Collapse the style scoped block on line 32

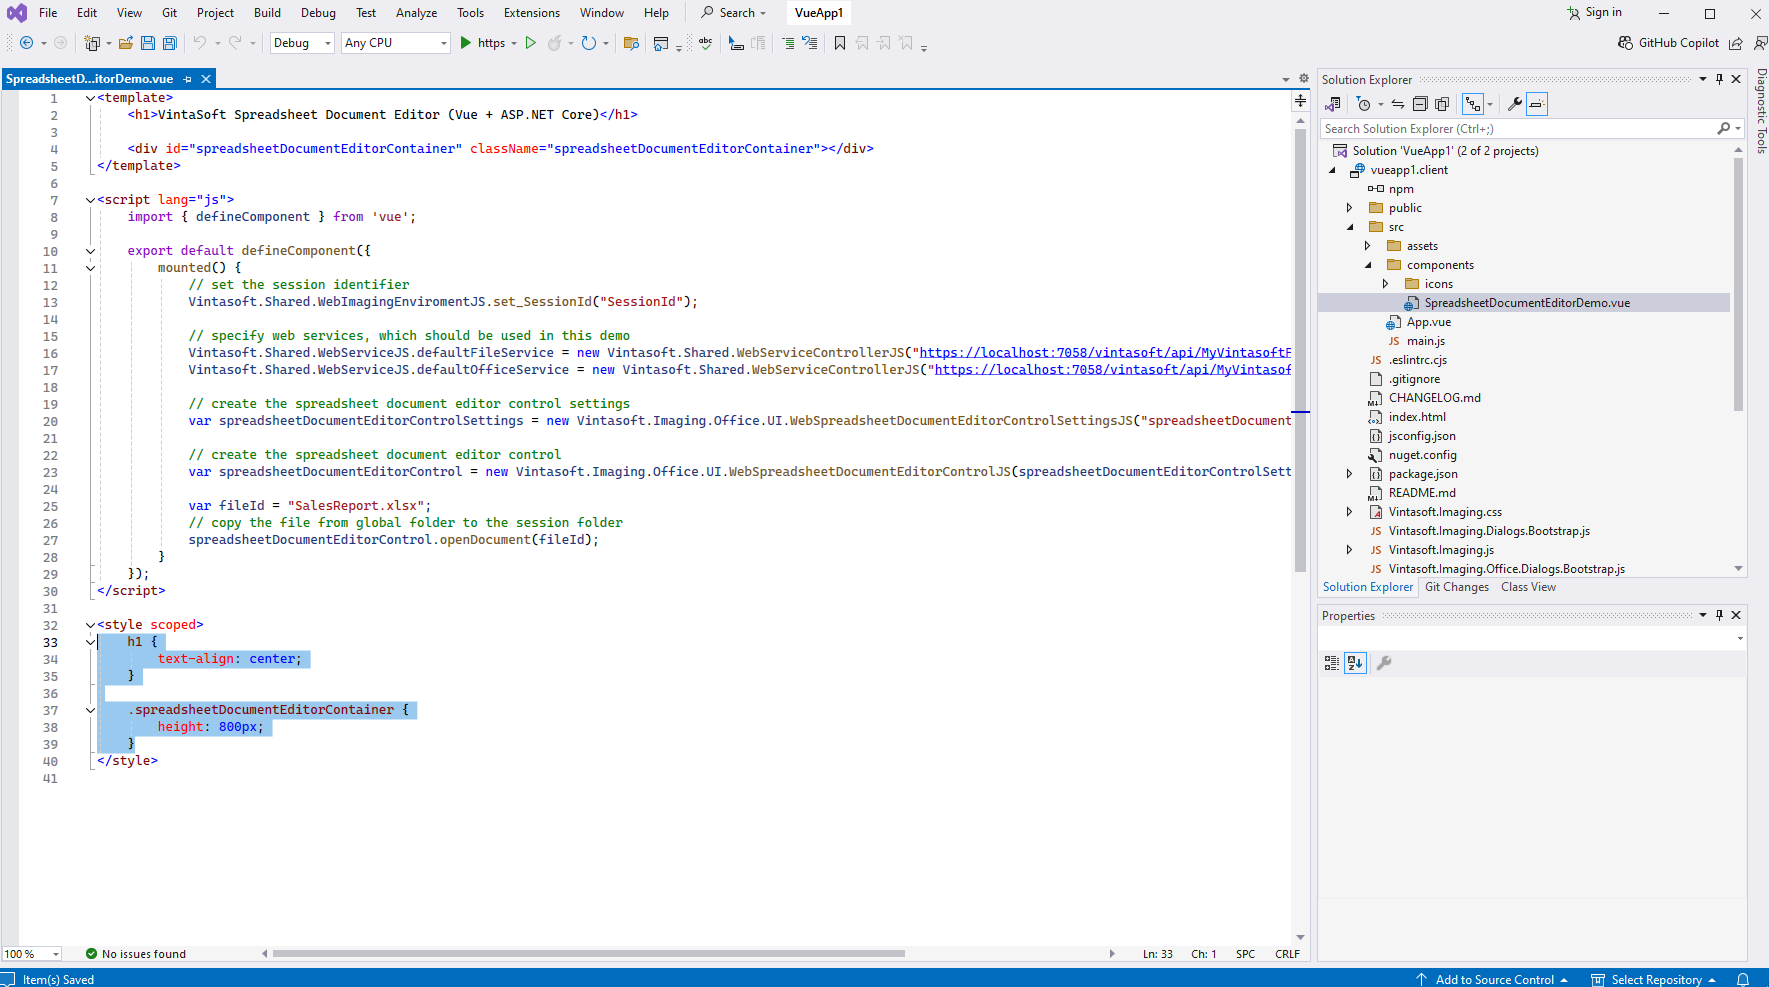(x=90, y=625)
